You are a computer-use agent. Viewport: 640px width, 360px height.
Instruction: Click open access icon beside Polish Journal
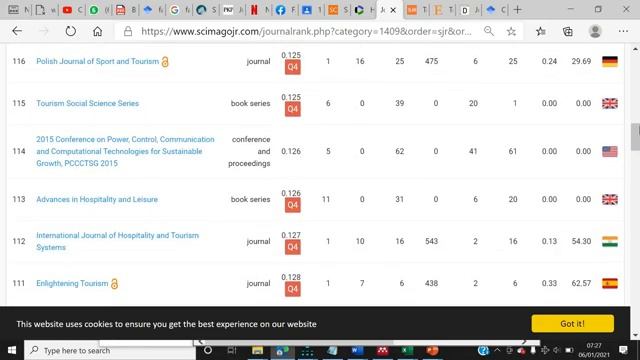click(x=165, y=62)
